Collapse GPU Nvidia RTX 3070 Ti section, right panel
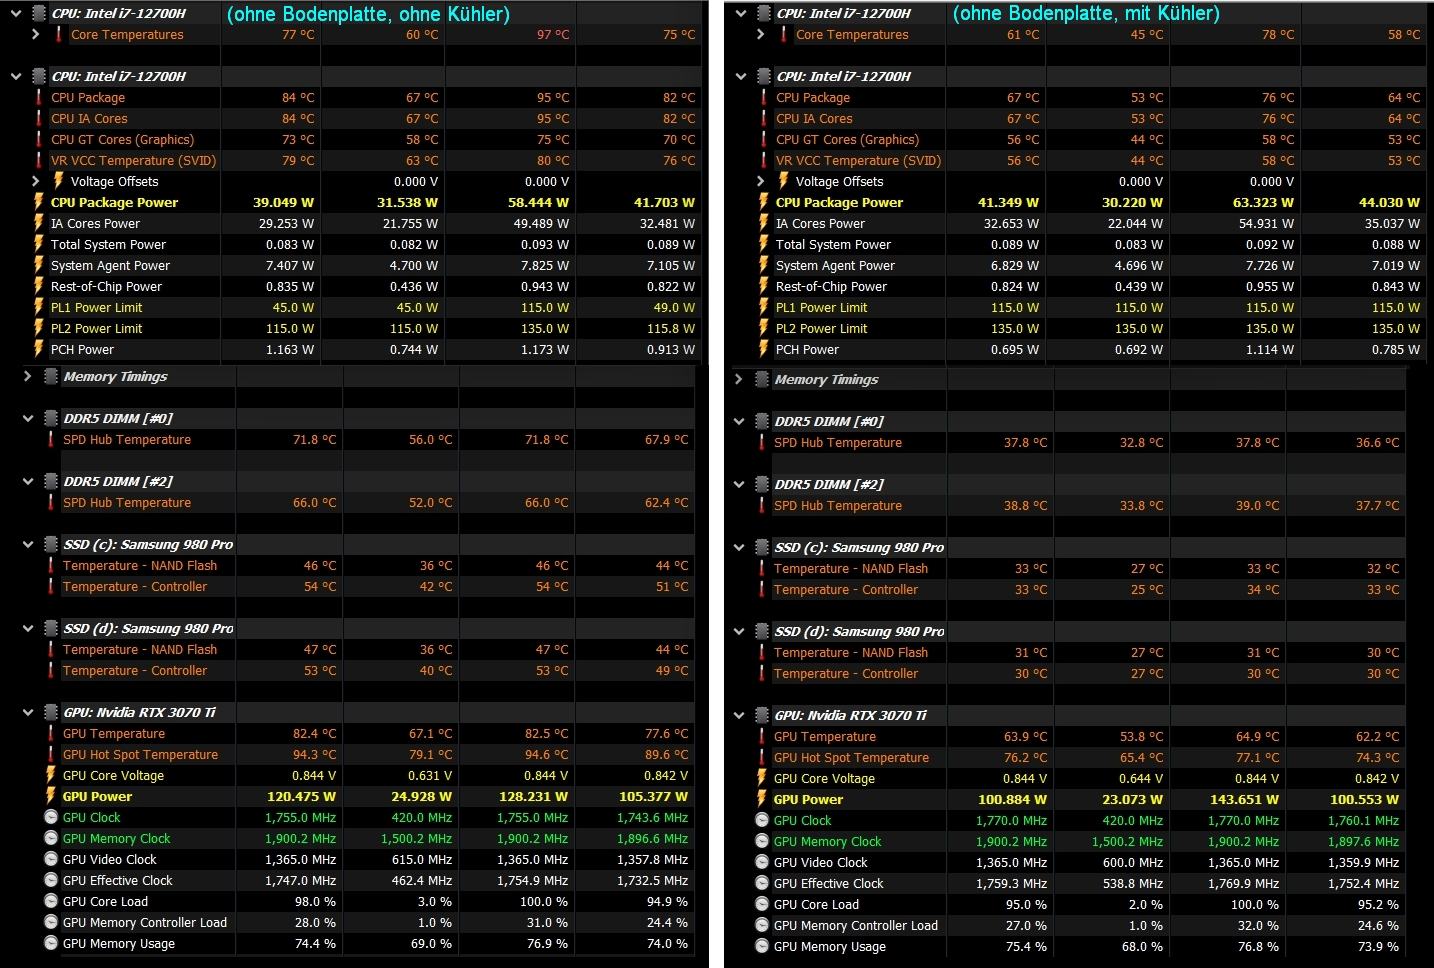 (x=739, y=716)
